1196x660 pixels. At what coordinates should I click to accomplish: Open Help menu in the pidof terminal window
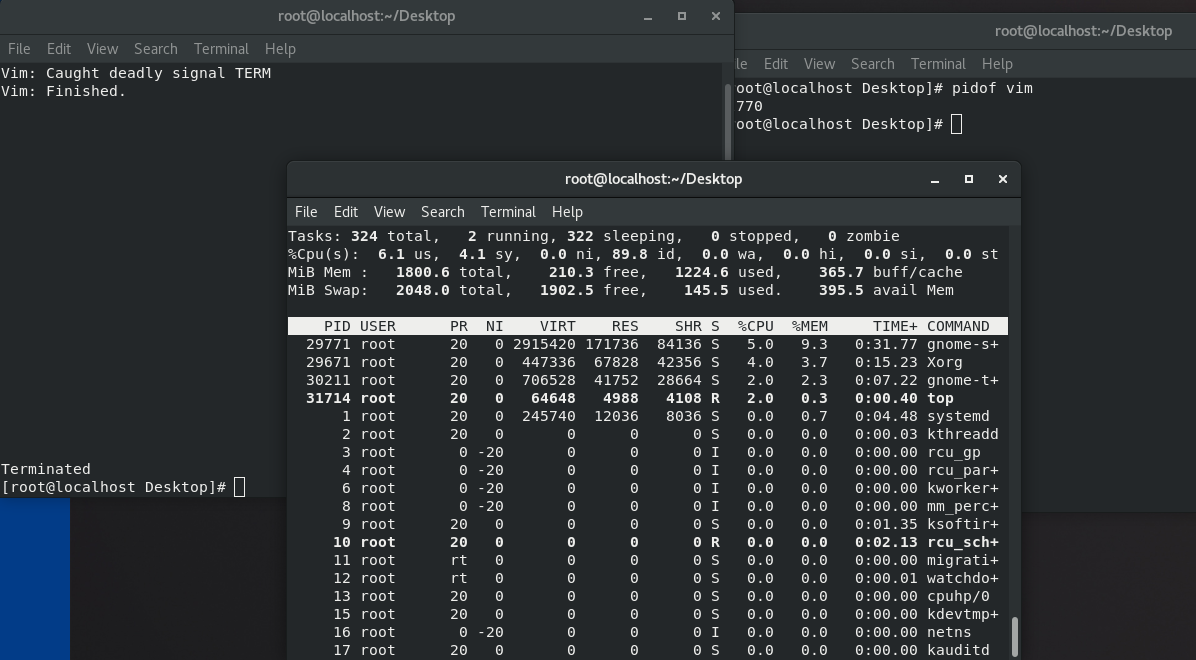tap(997, 64)
